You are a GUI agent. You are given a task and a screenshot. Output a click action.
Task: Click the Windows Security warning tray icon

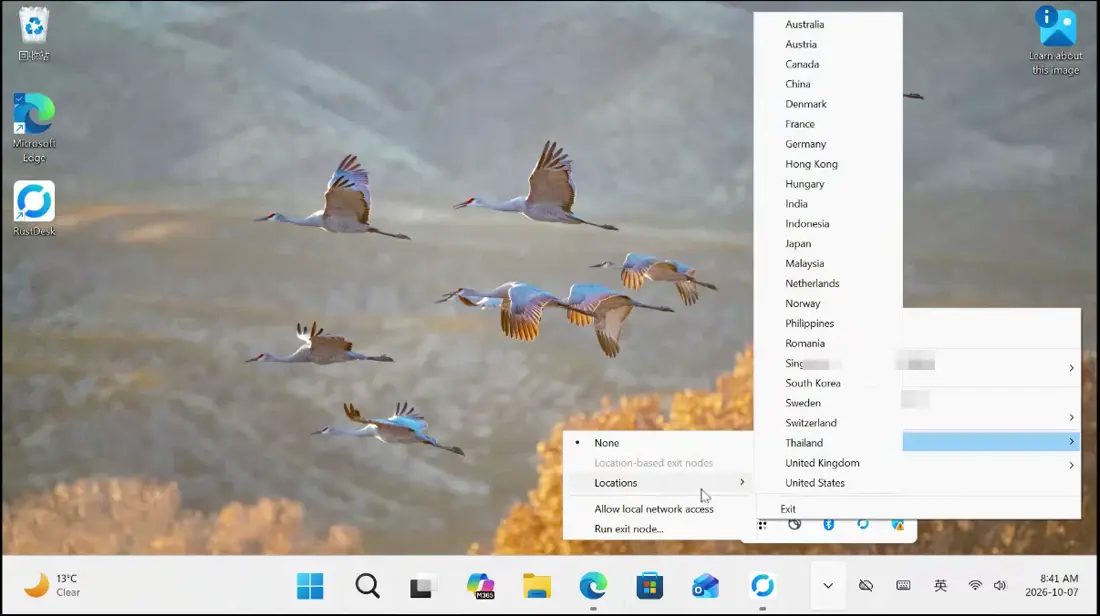pos(897,525)
